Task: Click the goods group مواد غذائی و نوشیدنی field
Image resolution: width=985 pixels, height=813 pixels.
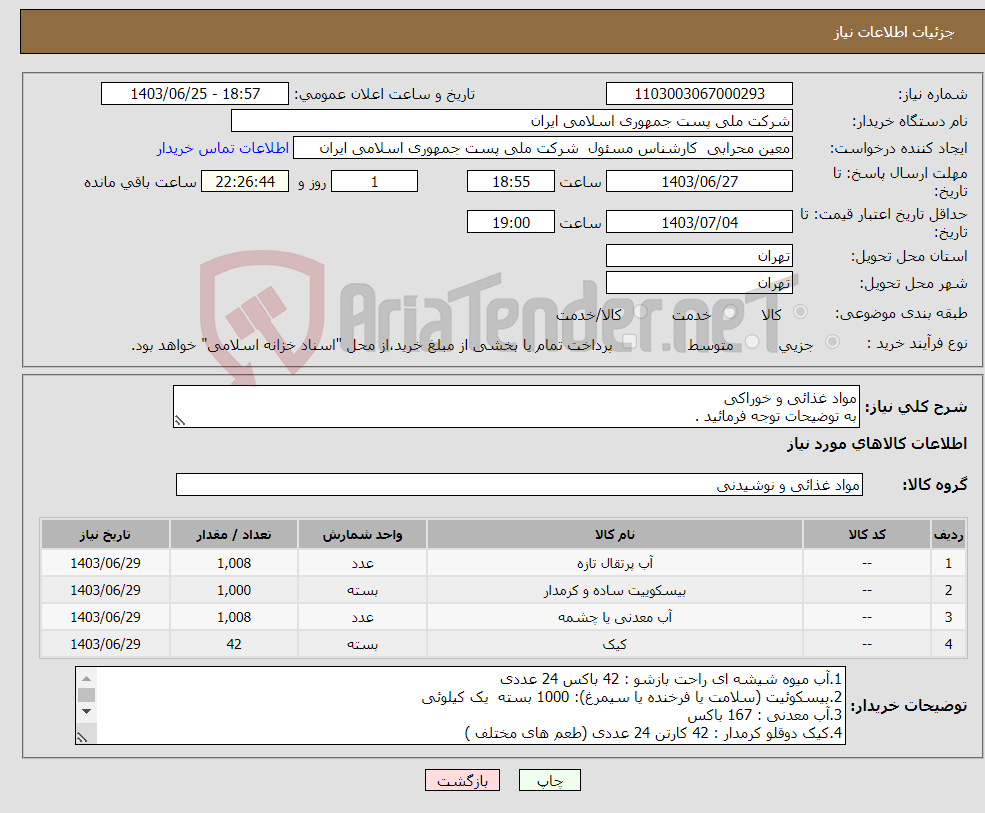Action: coord(520,484)
